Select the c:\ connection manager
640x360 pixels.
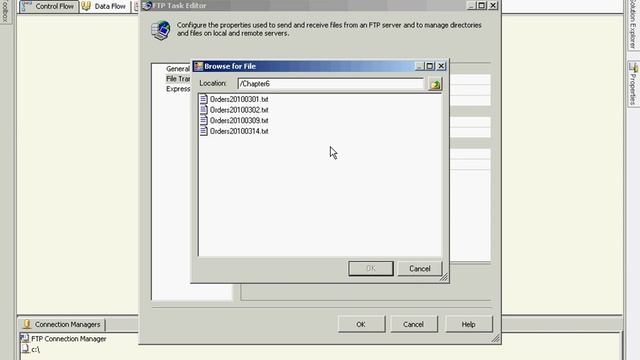point(36,349)
